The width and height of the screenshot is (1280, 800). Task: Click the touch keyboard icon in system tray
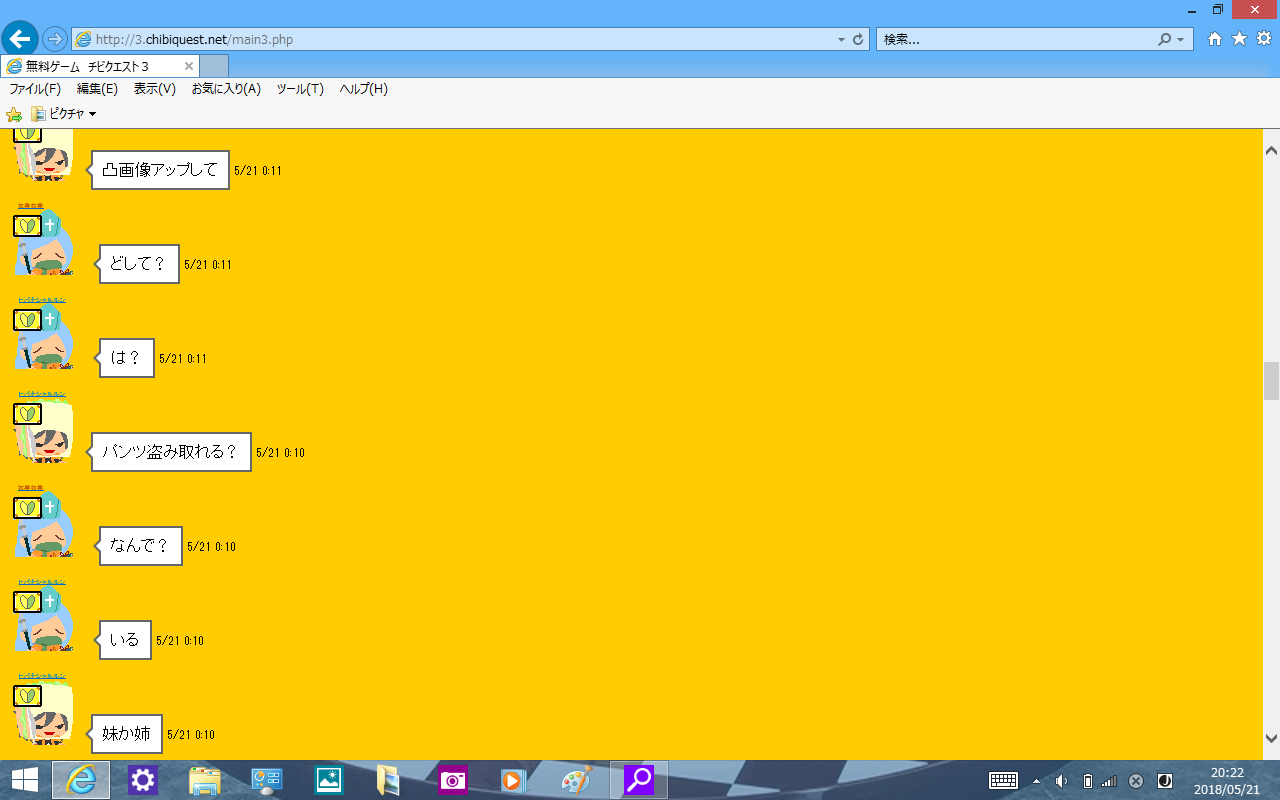pos(1003,781)
